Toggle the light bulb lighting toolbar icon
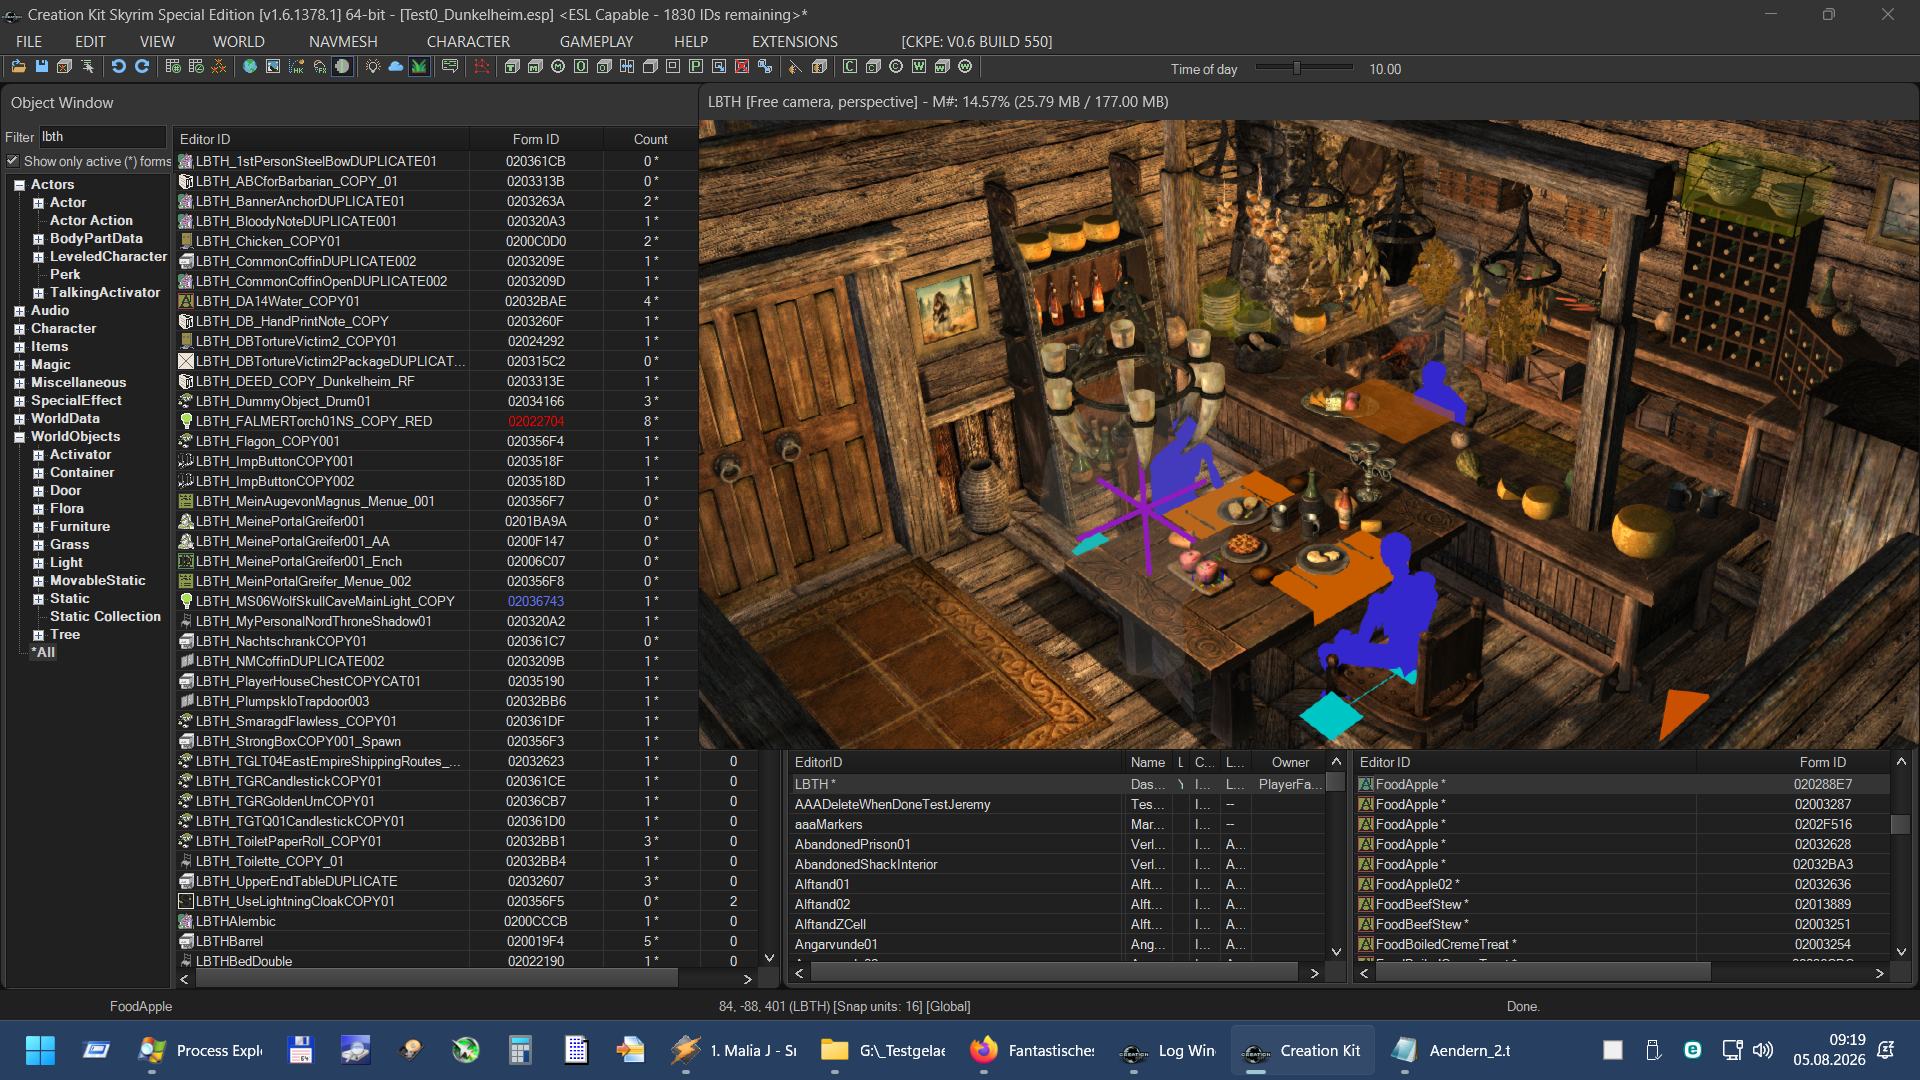 click(x=373, y=67)
